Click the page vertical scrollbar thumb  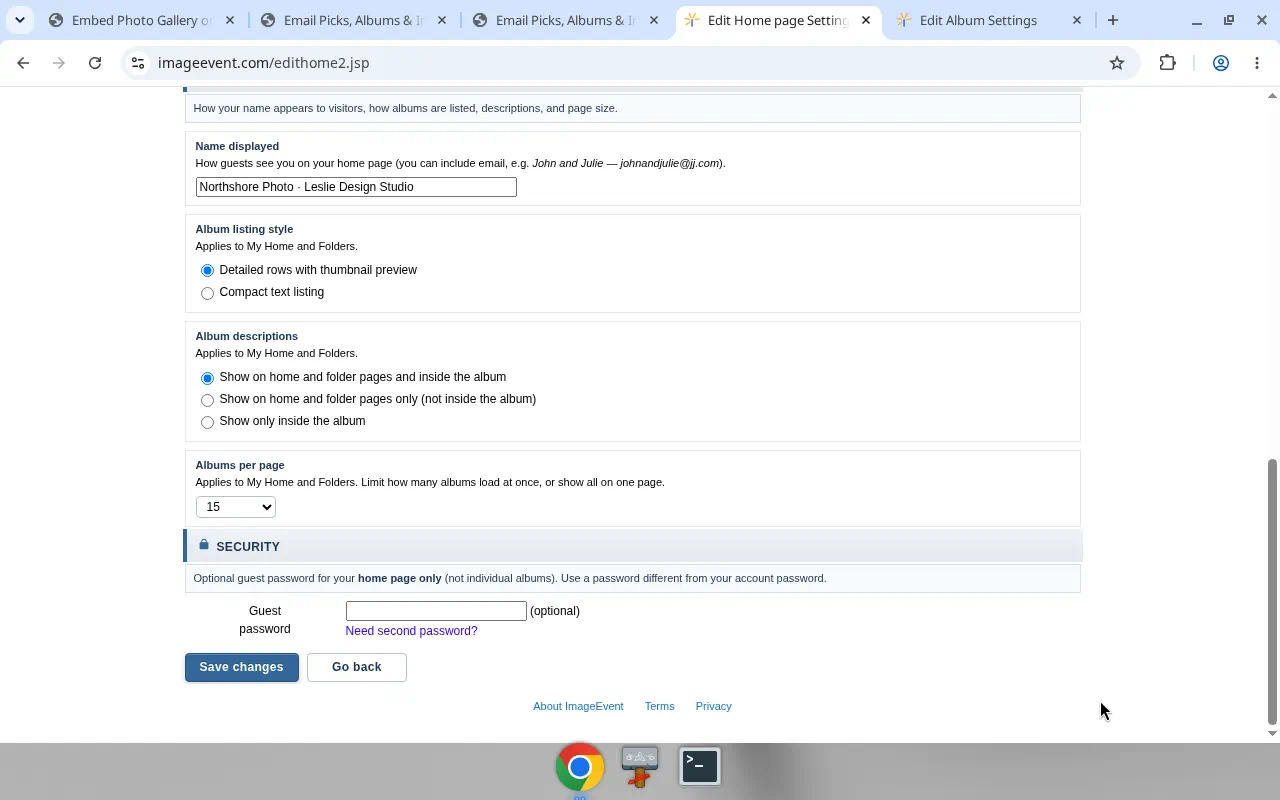point(1272,592)
